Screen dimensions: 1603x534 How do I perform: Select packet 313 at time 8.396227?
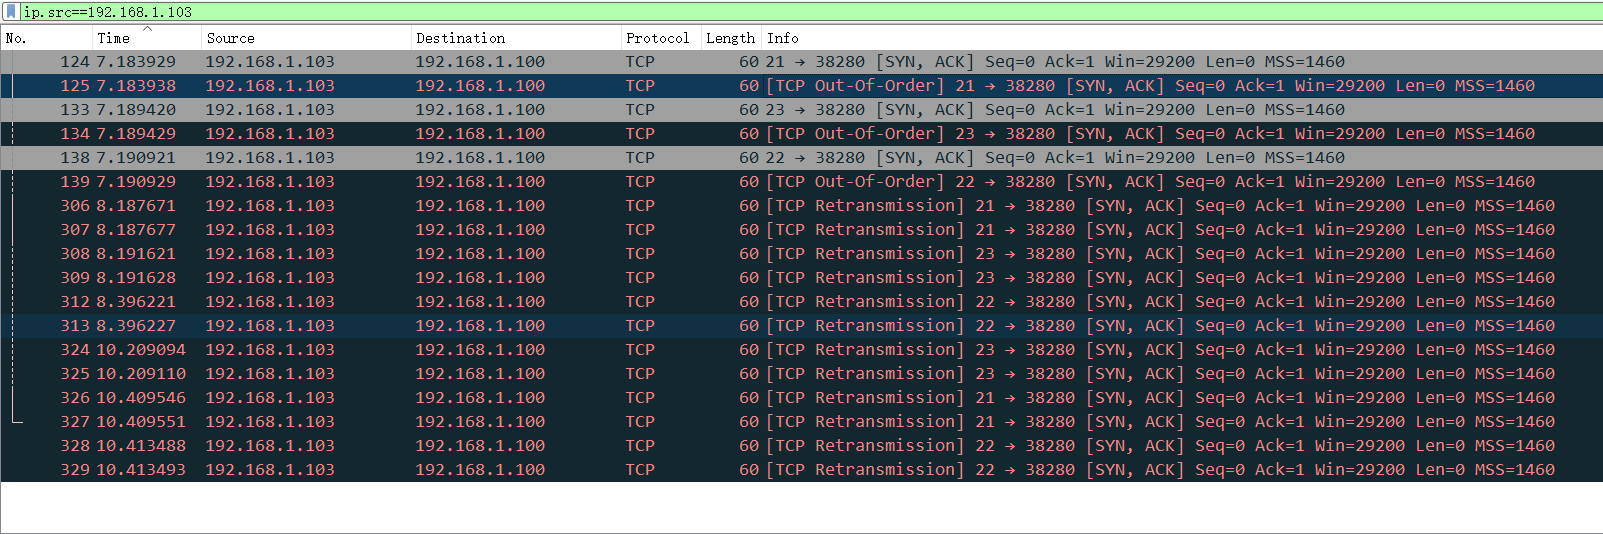[801, 326]
